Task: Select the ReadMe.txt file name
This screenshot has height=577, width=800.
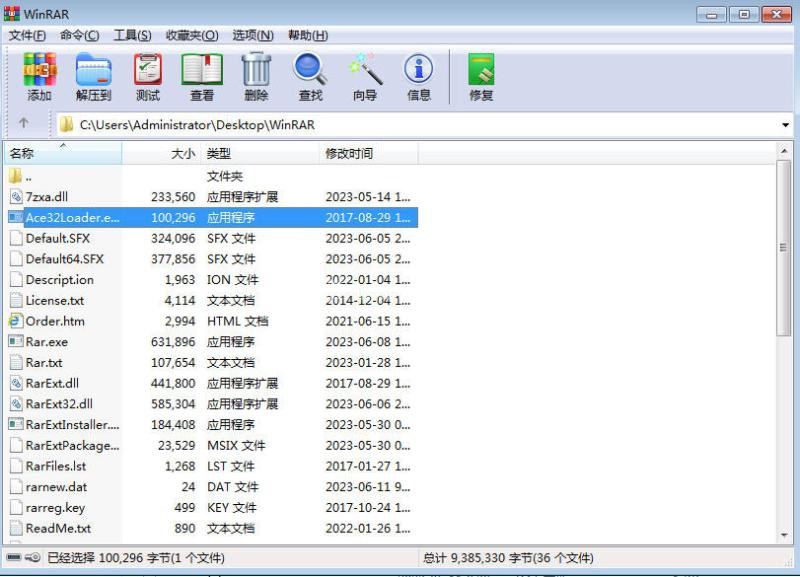Action: [x=58, y=529]
